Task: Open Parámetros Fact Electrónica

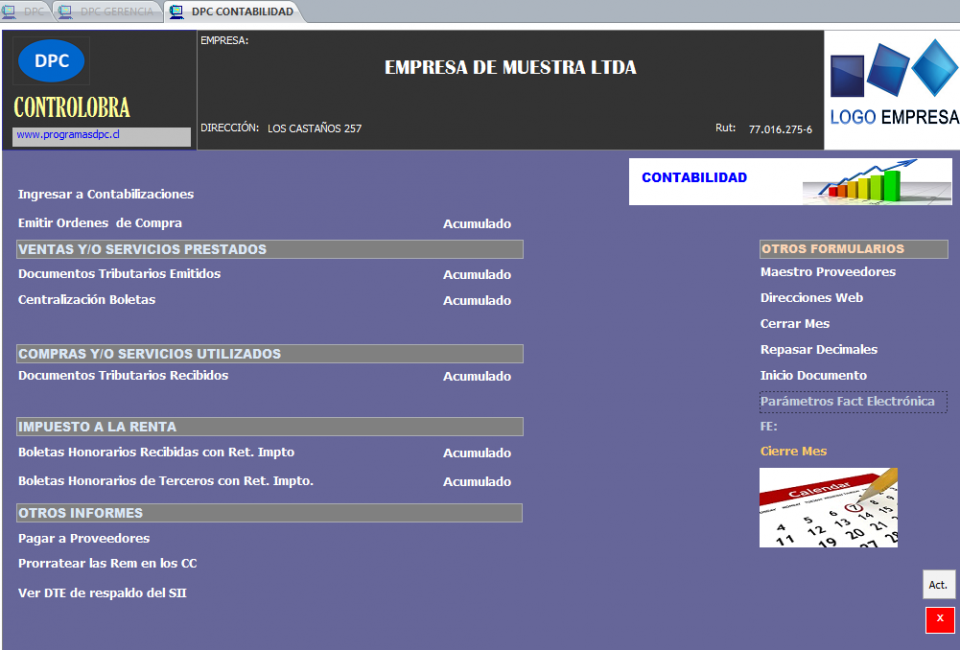Action: point(847,402)
